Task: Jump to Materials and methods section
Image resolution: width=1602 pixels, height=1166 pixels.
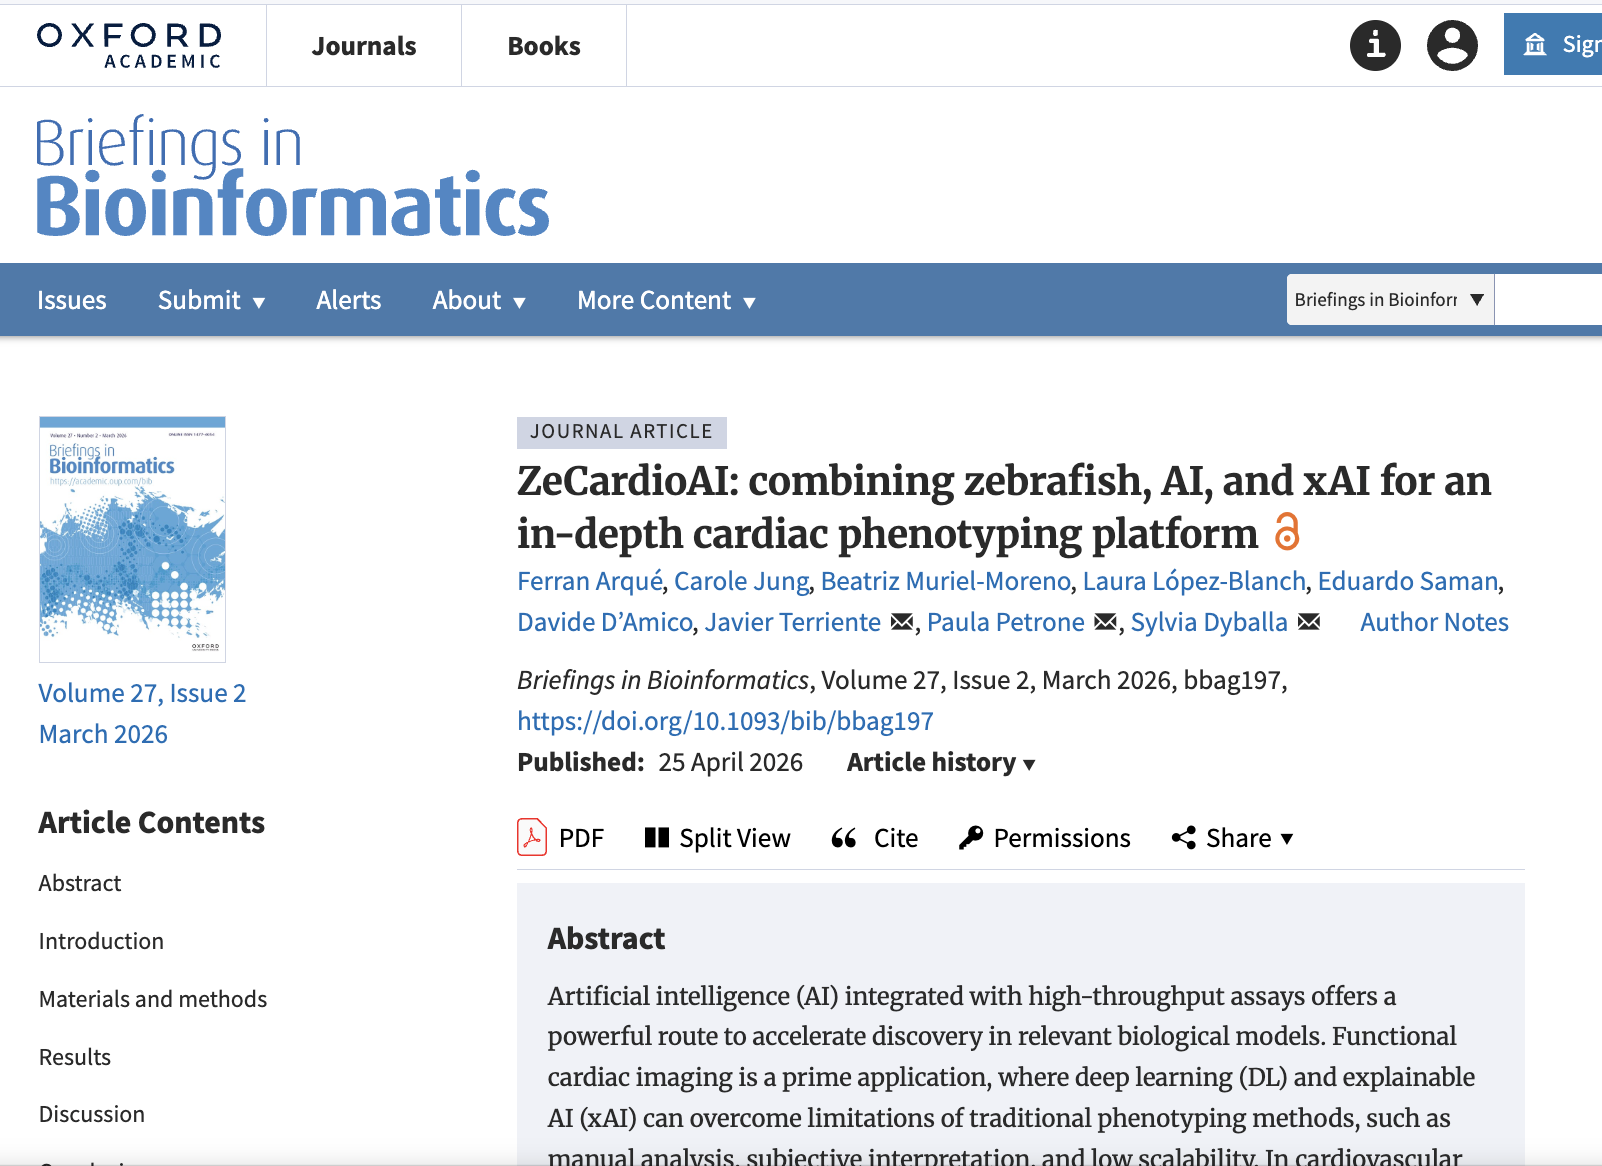Action: point(153,999)
